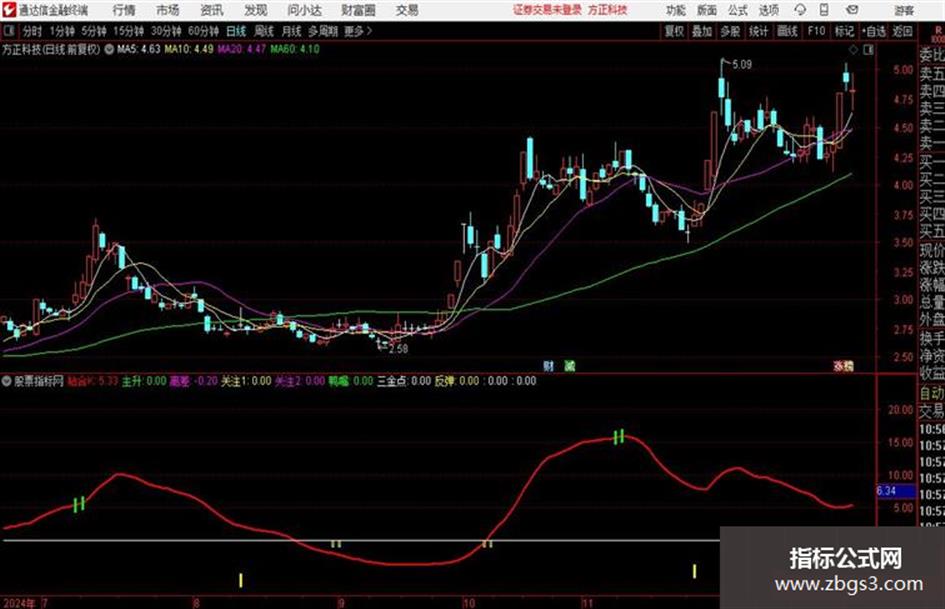Switch to 月线 monthly tab

pyautogui.click(x=292, y=31)
